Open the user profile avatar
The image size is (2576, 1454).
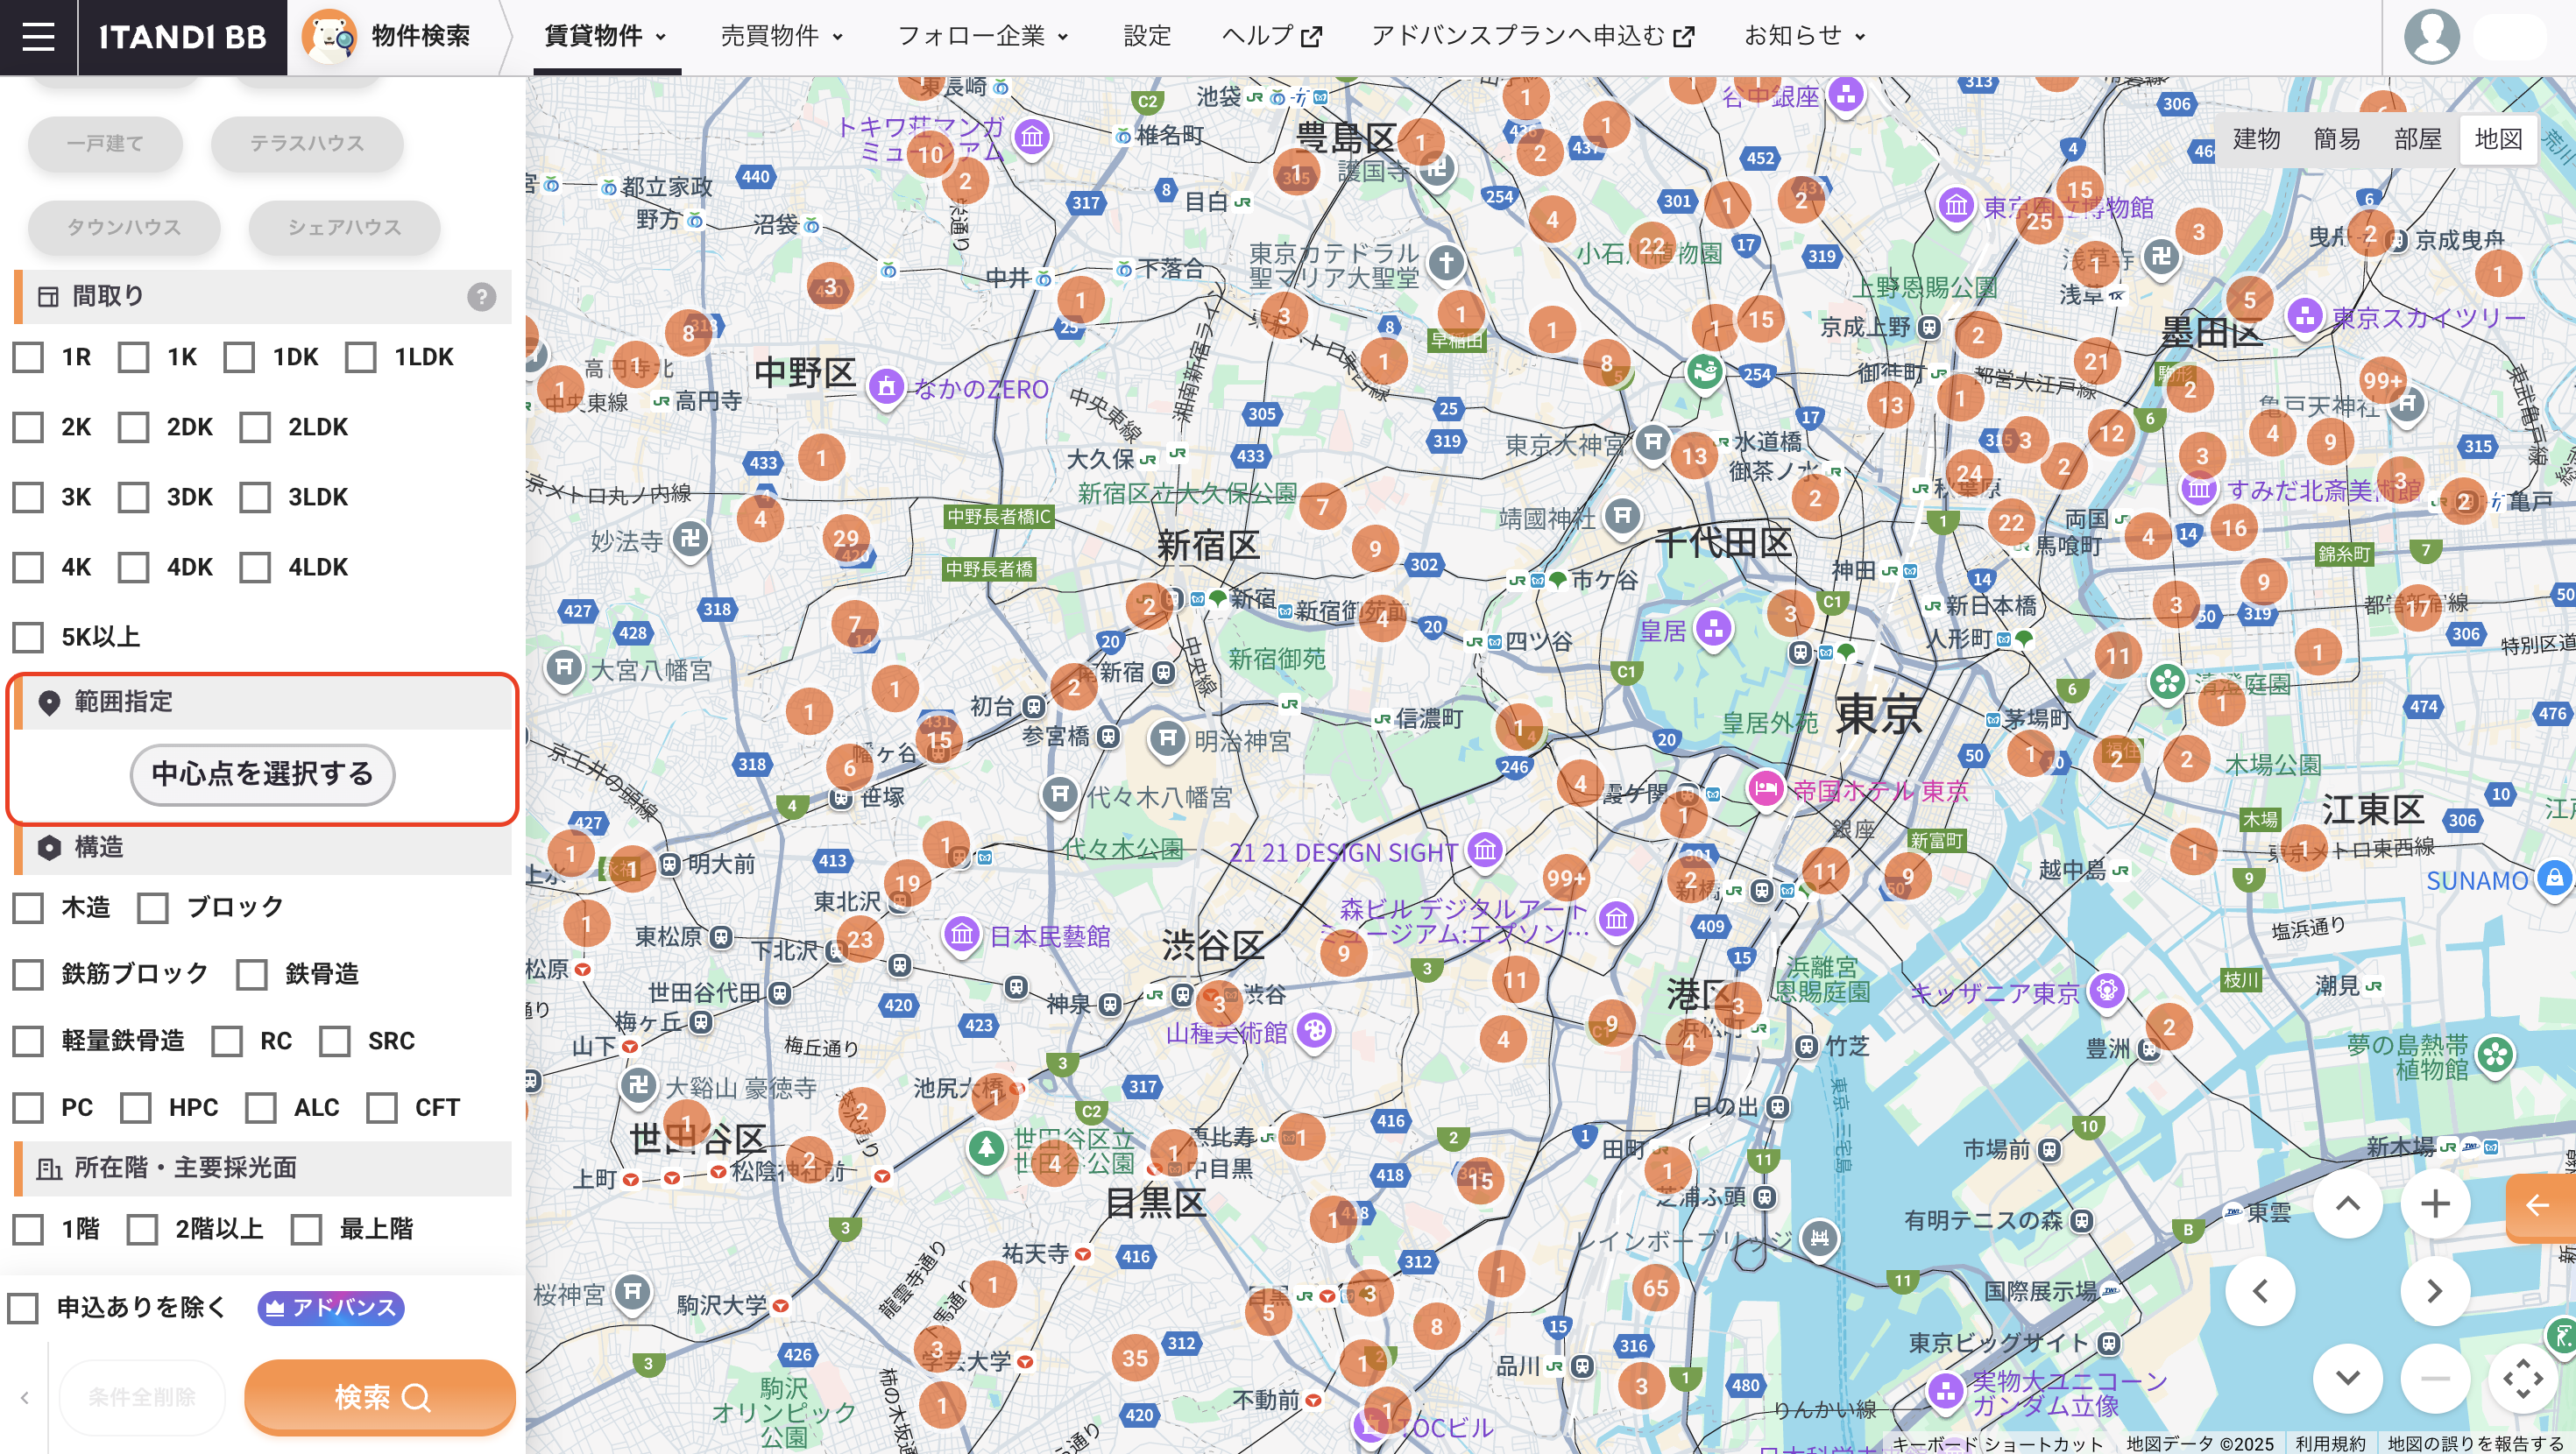(2431, 37)
